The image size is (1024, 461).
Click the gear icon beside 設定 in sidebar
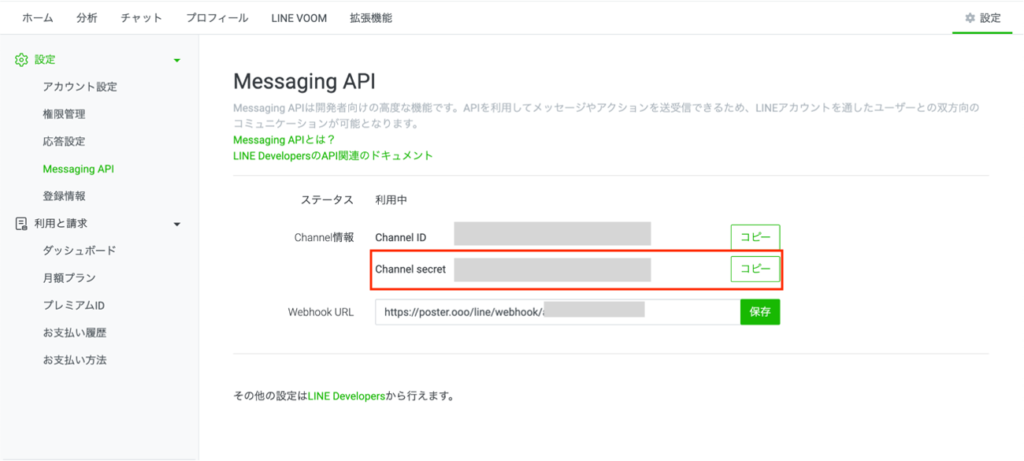tap(21, 60)
